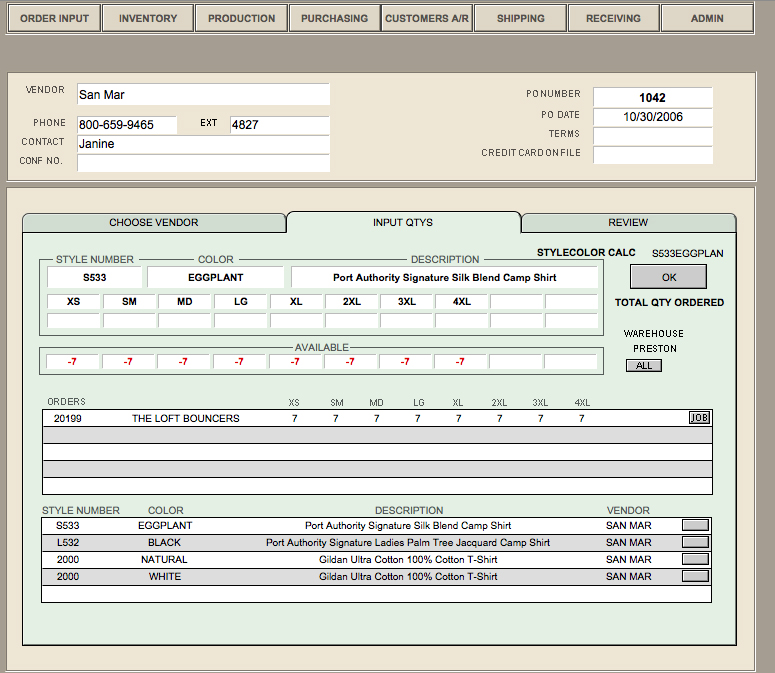This screenshot has width=775, height=673.
Task: Edit the PHONE field 800-659-9465
Action: click(127, 125)
